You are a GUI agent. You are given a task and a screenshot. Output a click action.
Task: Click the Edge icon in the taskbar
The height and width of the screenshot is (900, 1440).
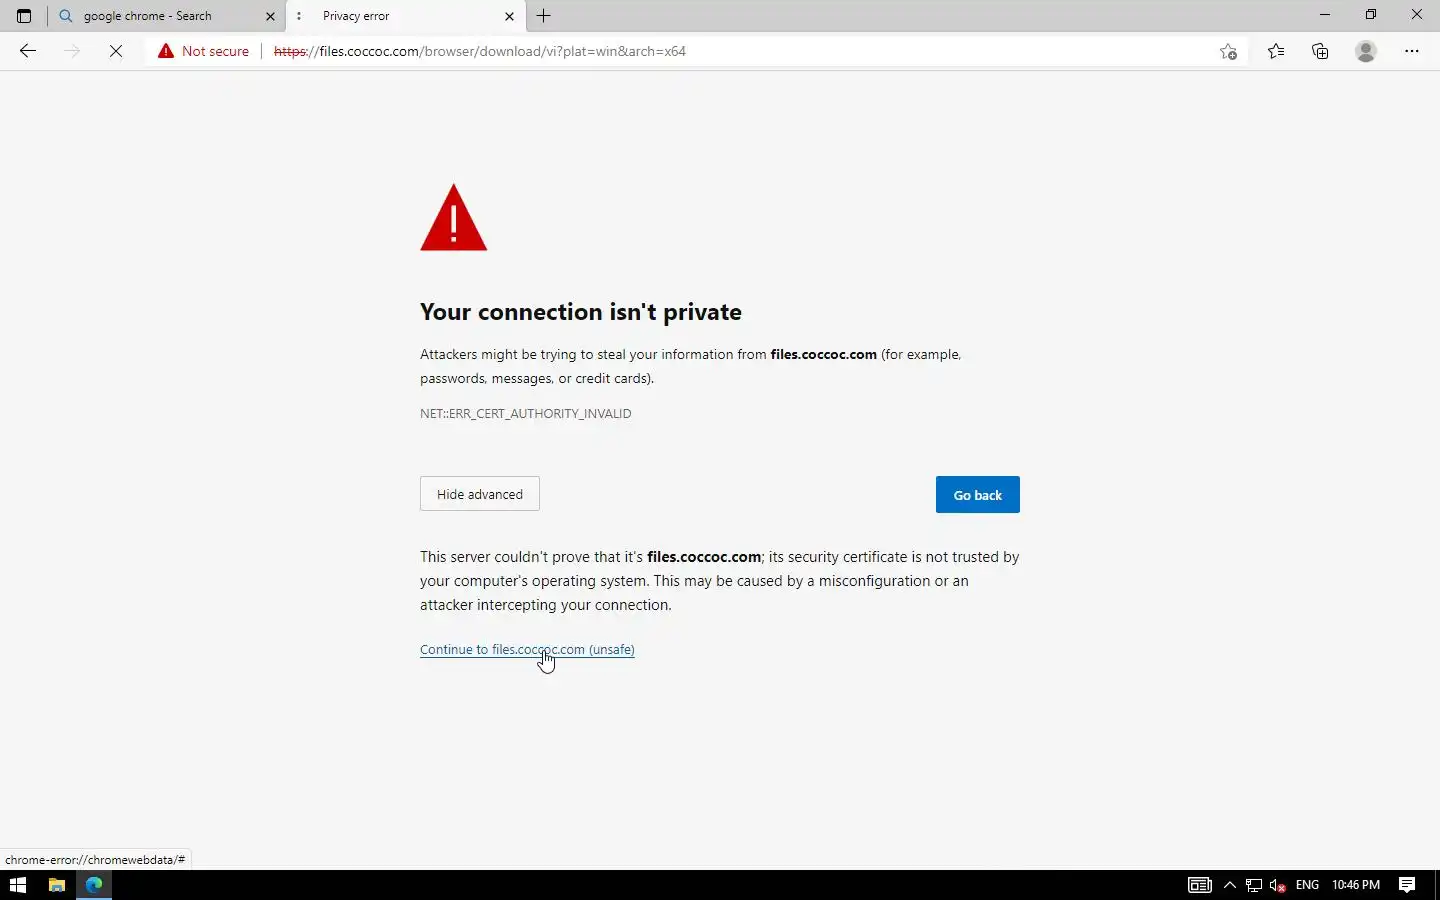pos(94,885)
